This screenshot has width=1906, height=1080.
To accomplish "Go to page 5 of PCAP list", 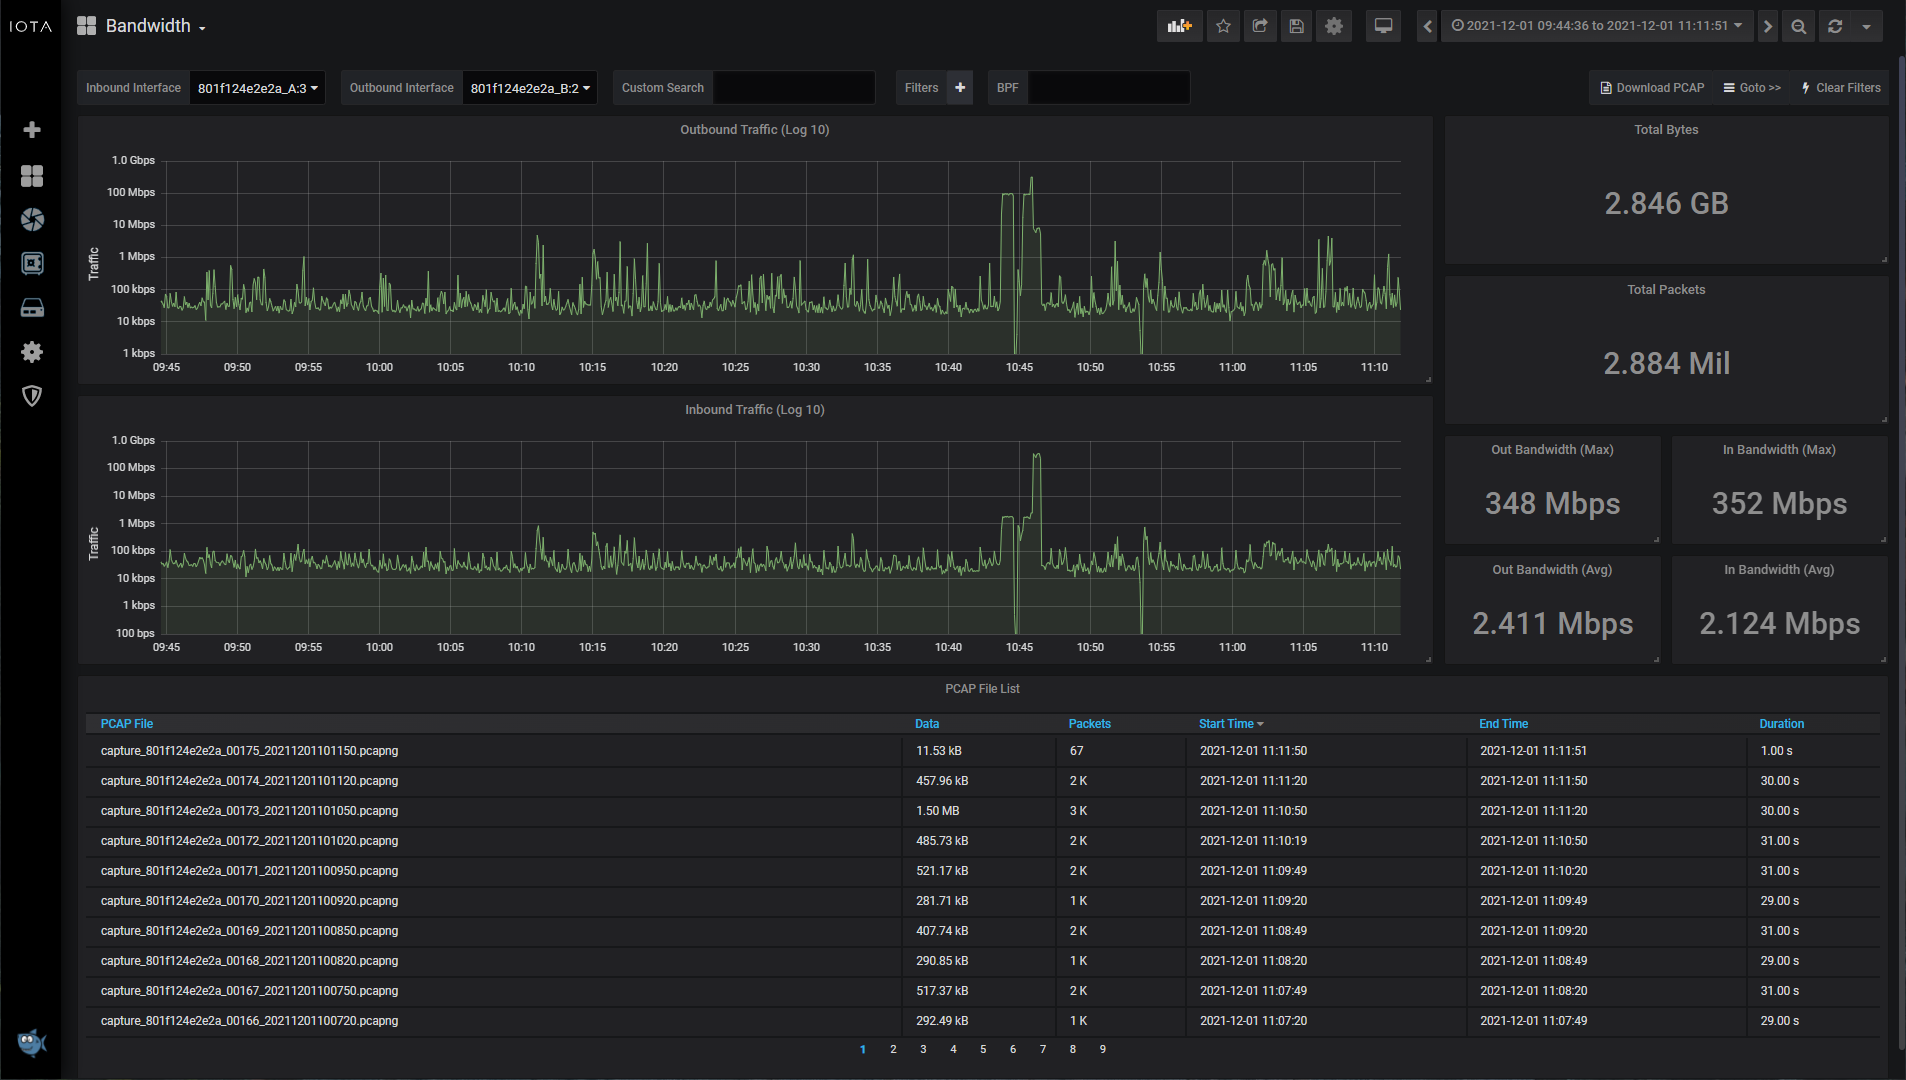I will 983,1049.
